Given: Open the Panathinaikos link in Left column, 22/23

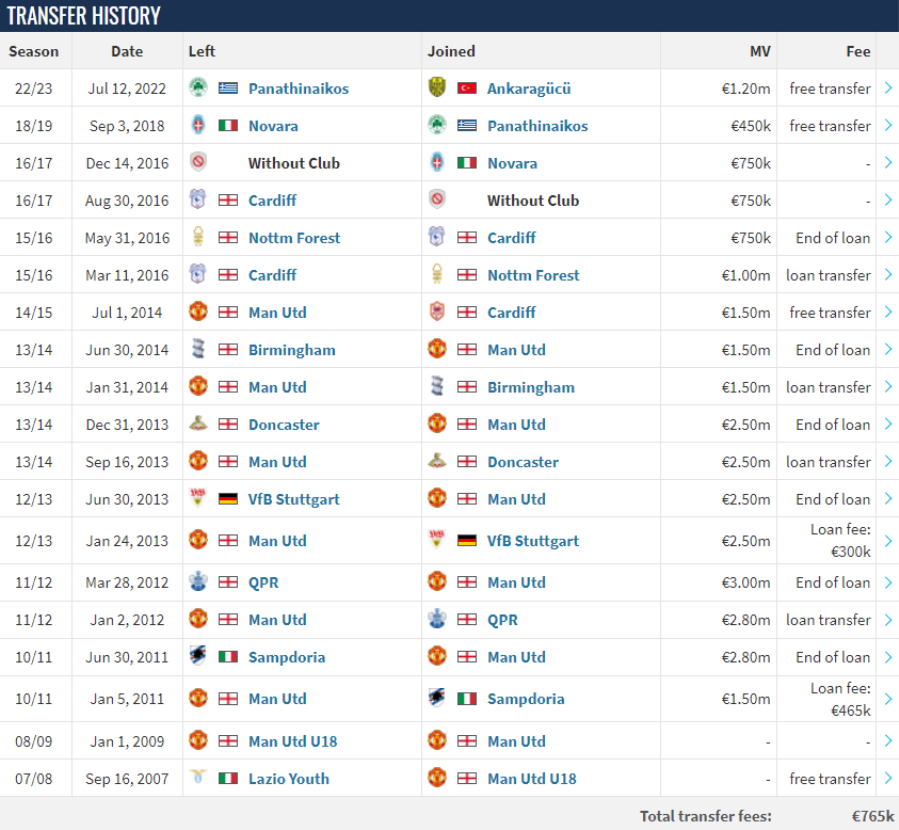Looking at the screenshot, I should (298, 89).
